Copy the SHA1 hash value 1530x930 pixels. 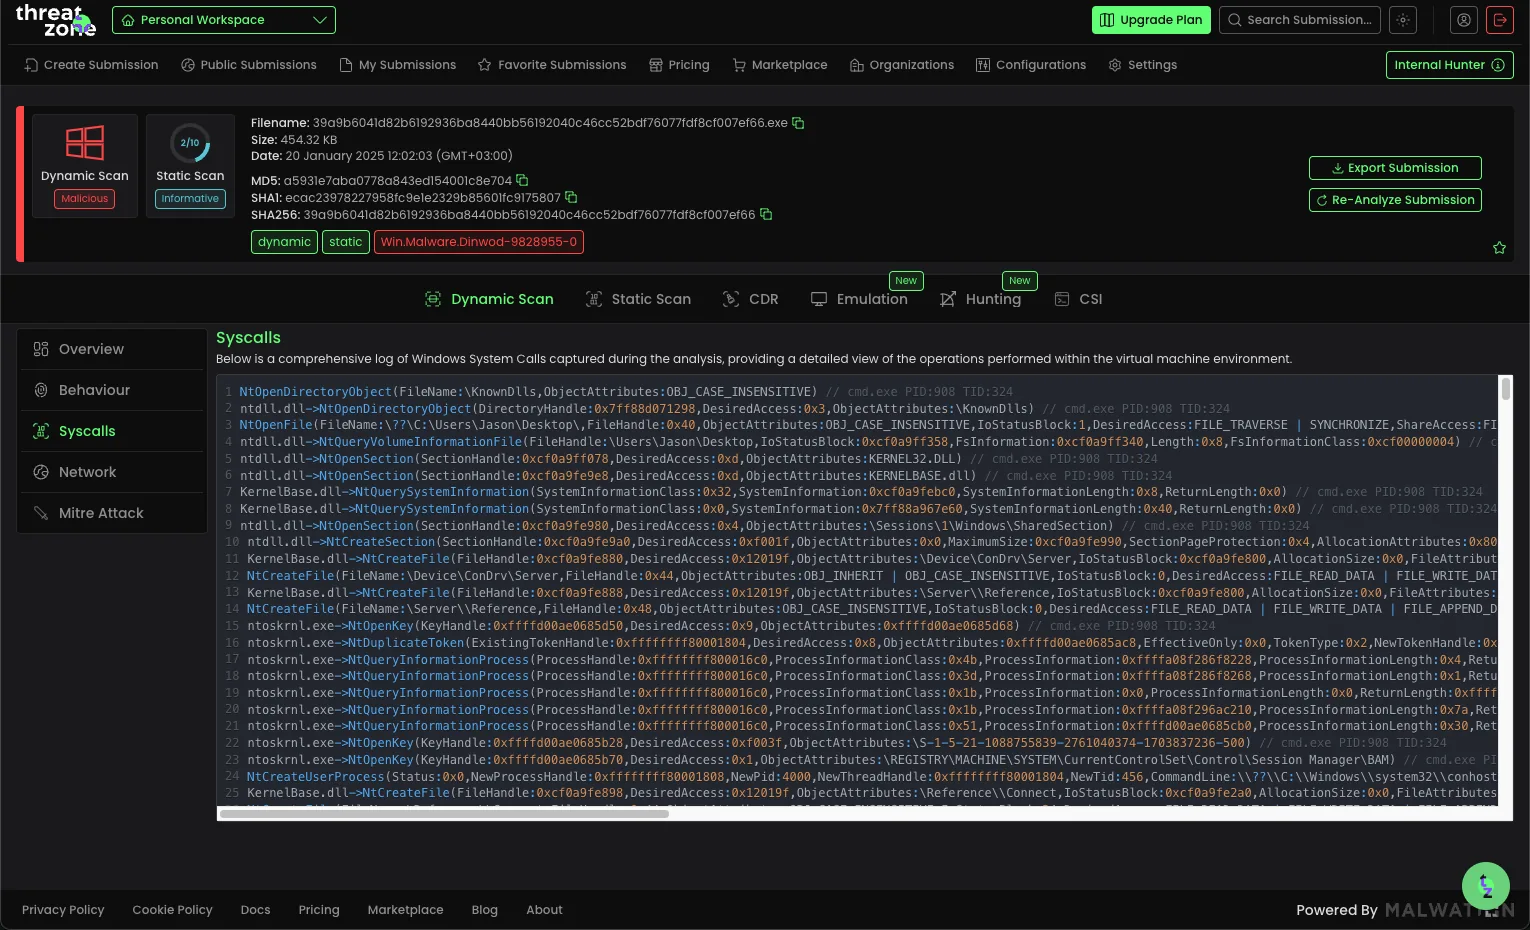tap(571, 198)
